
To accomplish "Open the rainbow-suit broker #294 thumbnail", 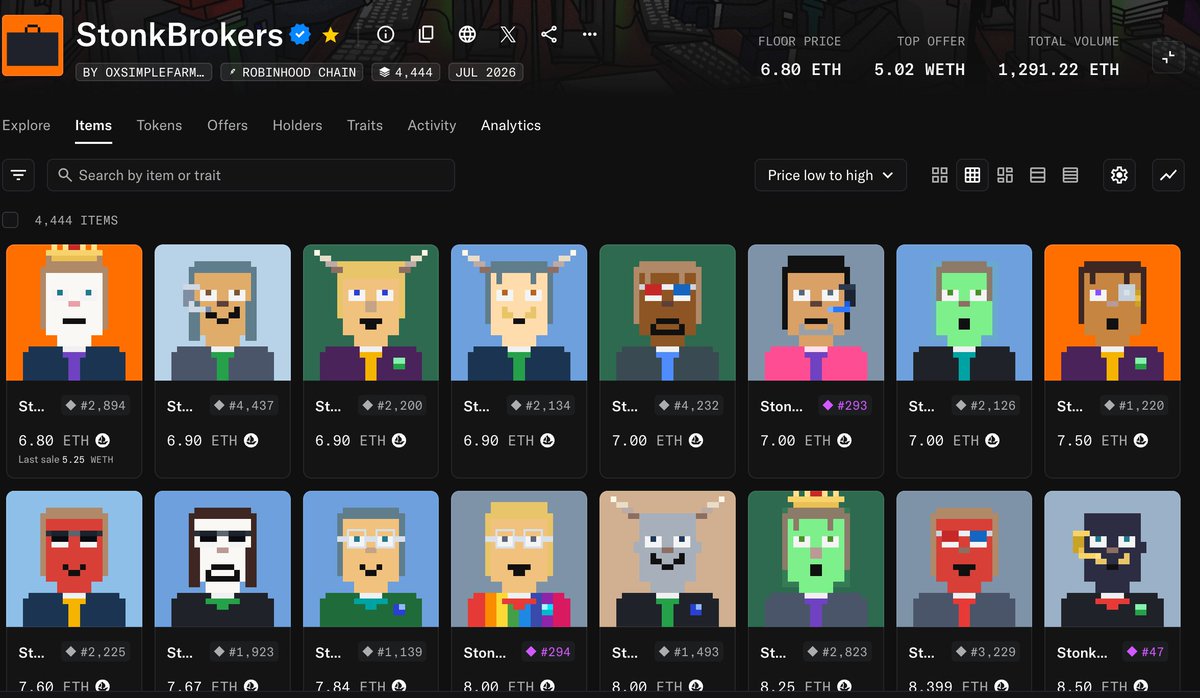I will 519,559.
